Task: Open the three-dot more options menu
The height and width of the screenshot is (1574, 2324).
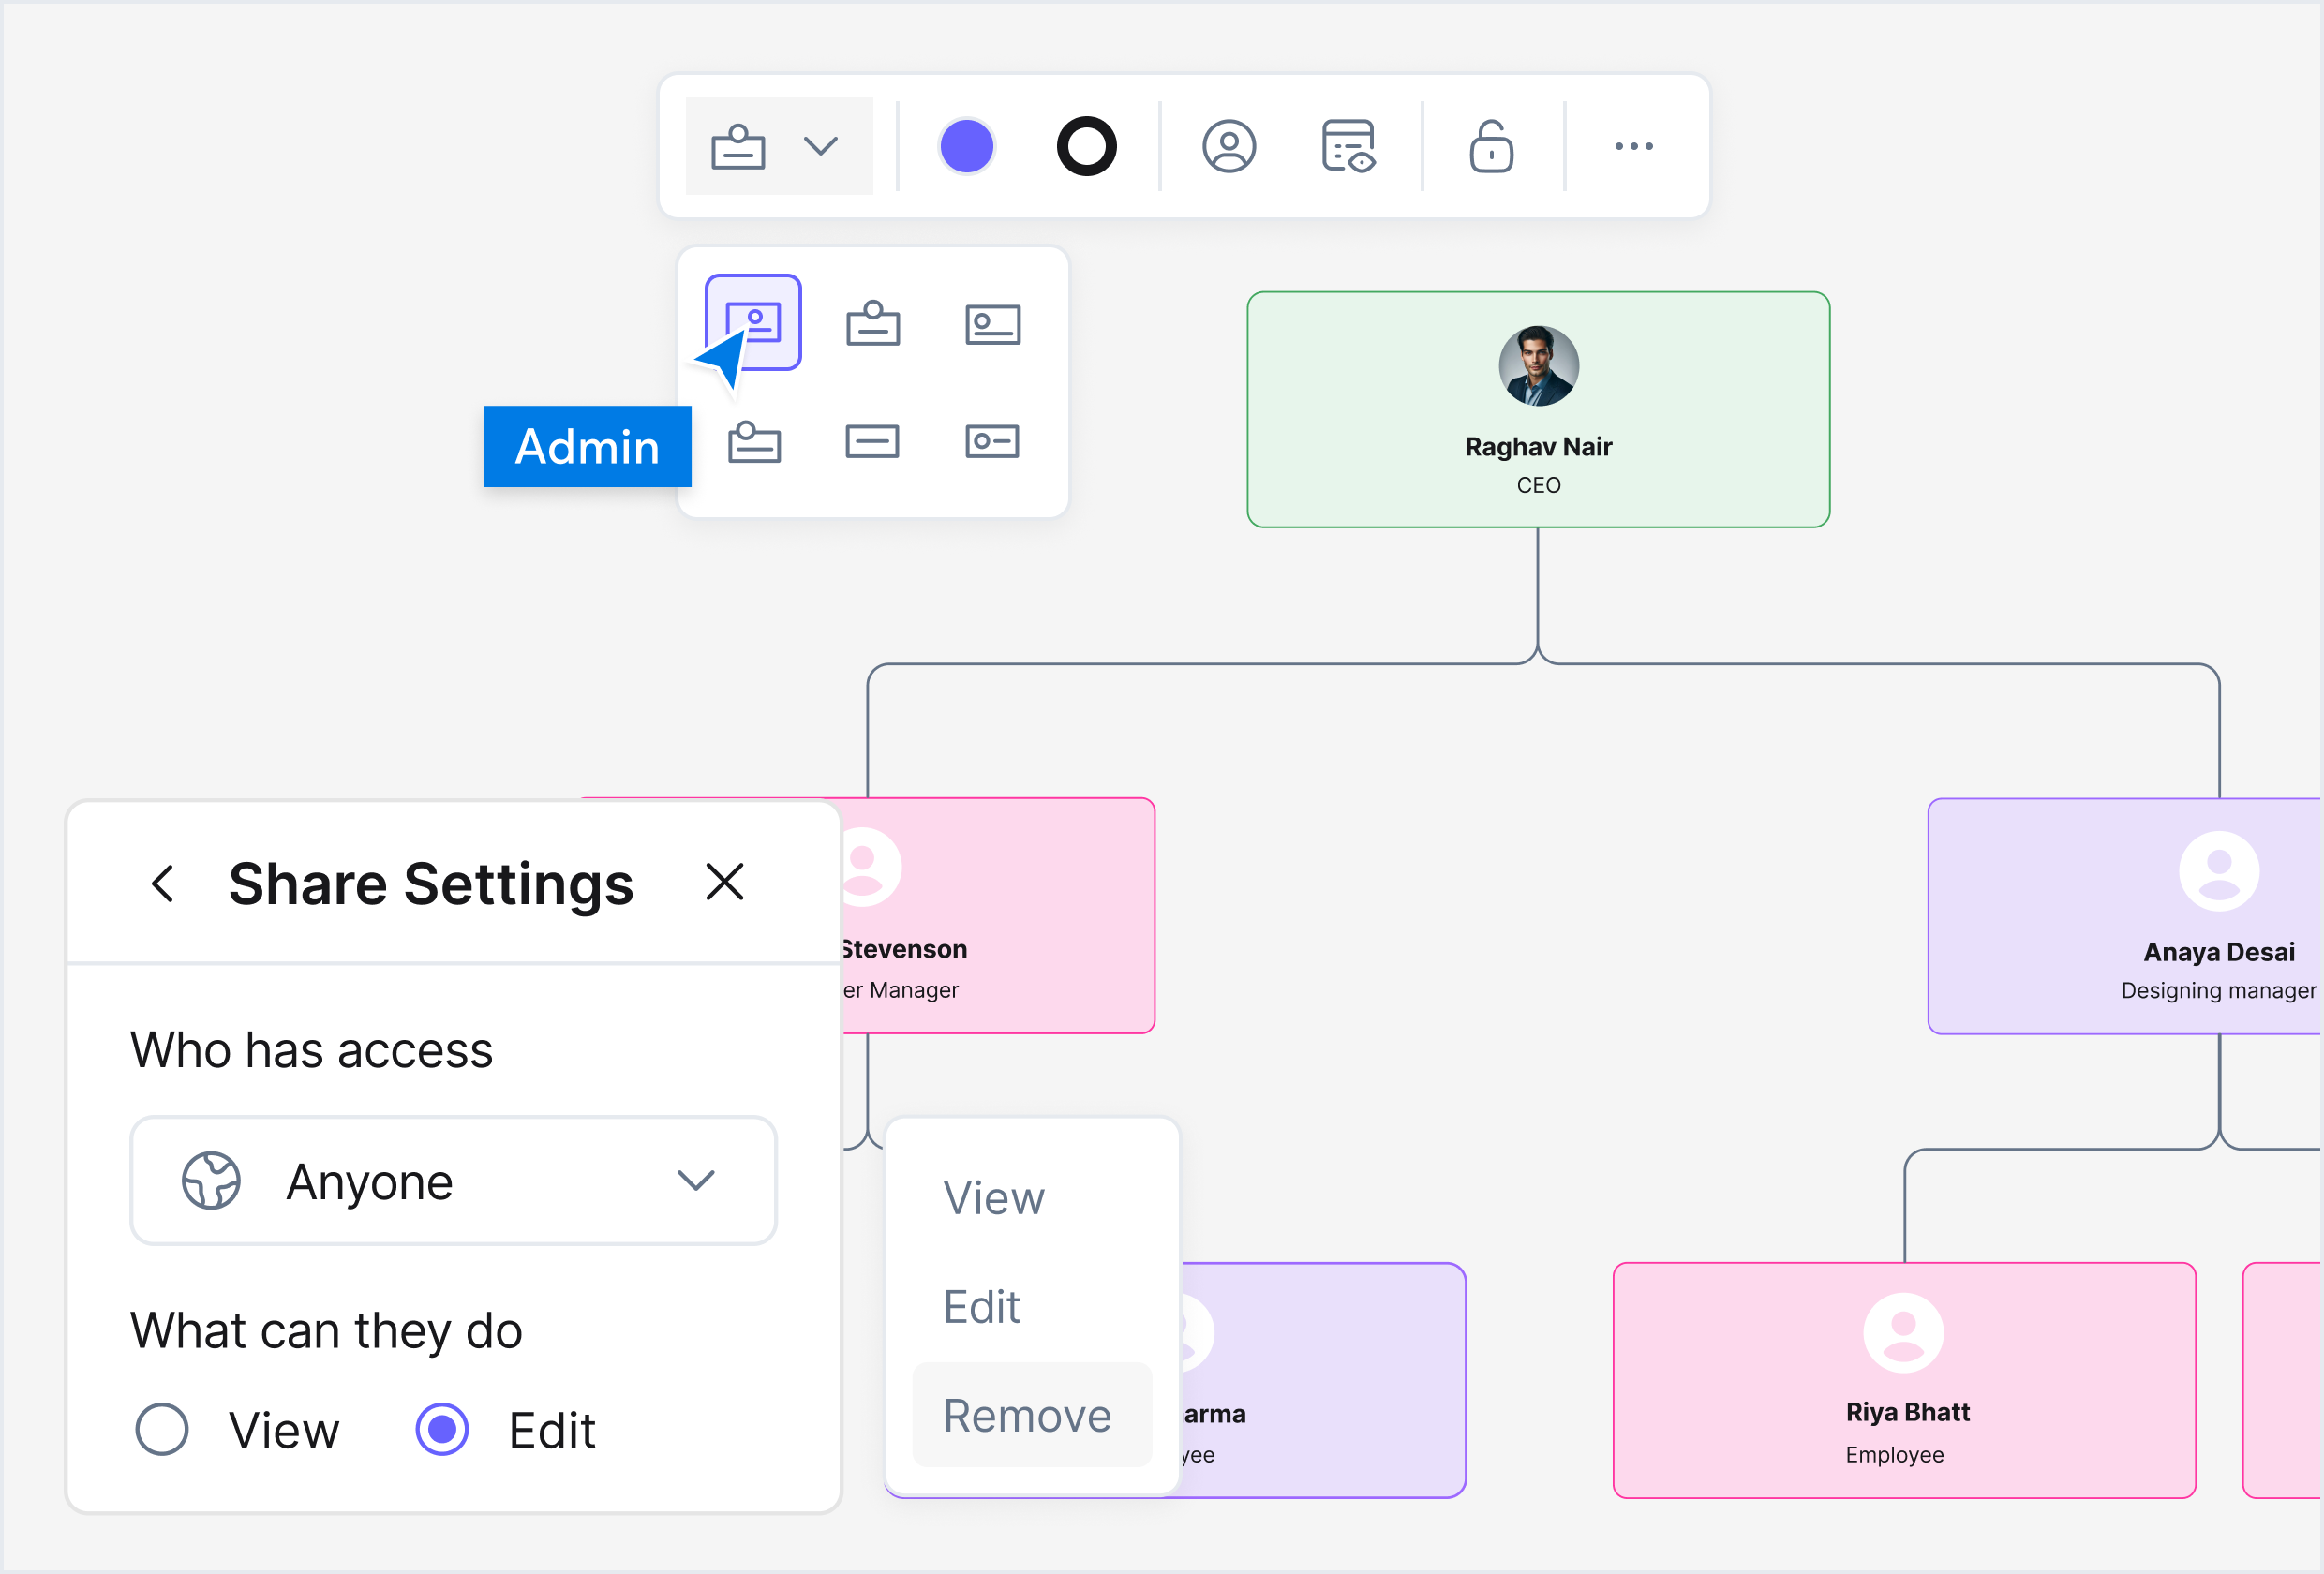Action: pyautogui.click(x=1633, y=146)
